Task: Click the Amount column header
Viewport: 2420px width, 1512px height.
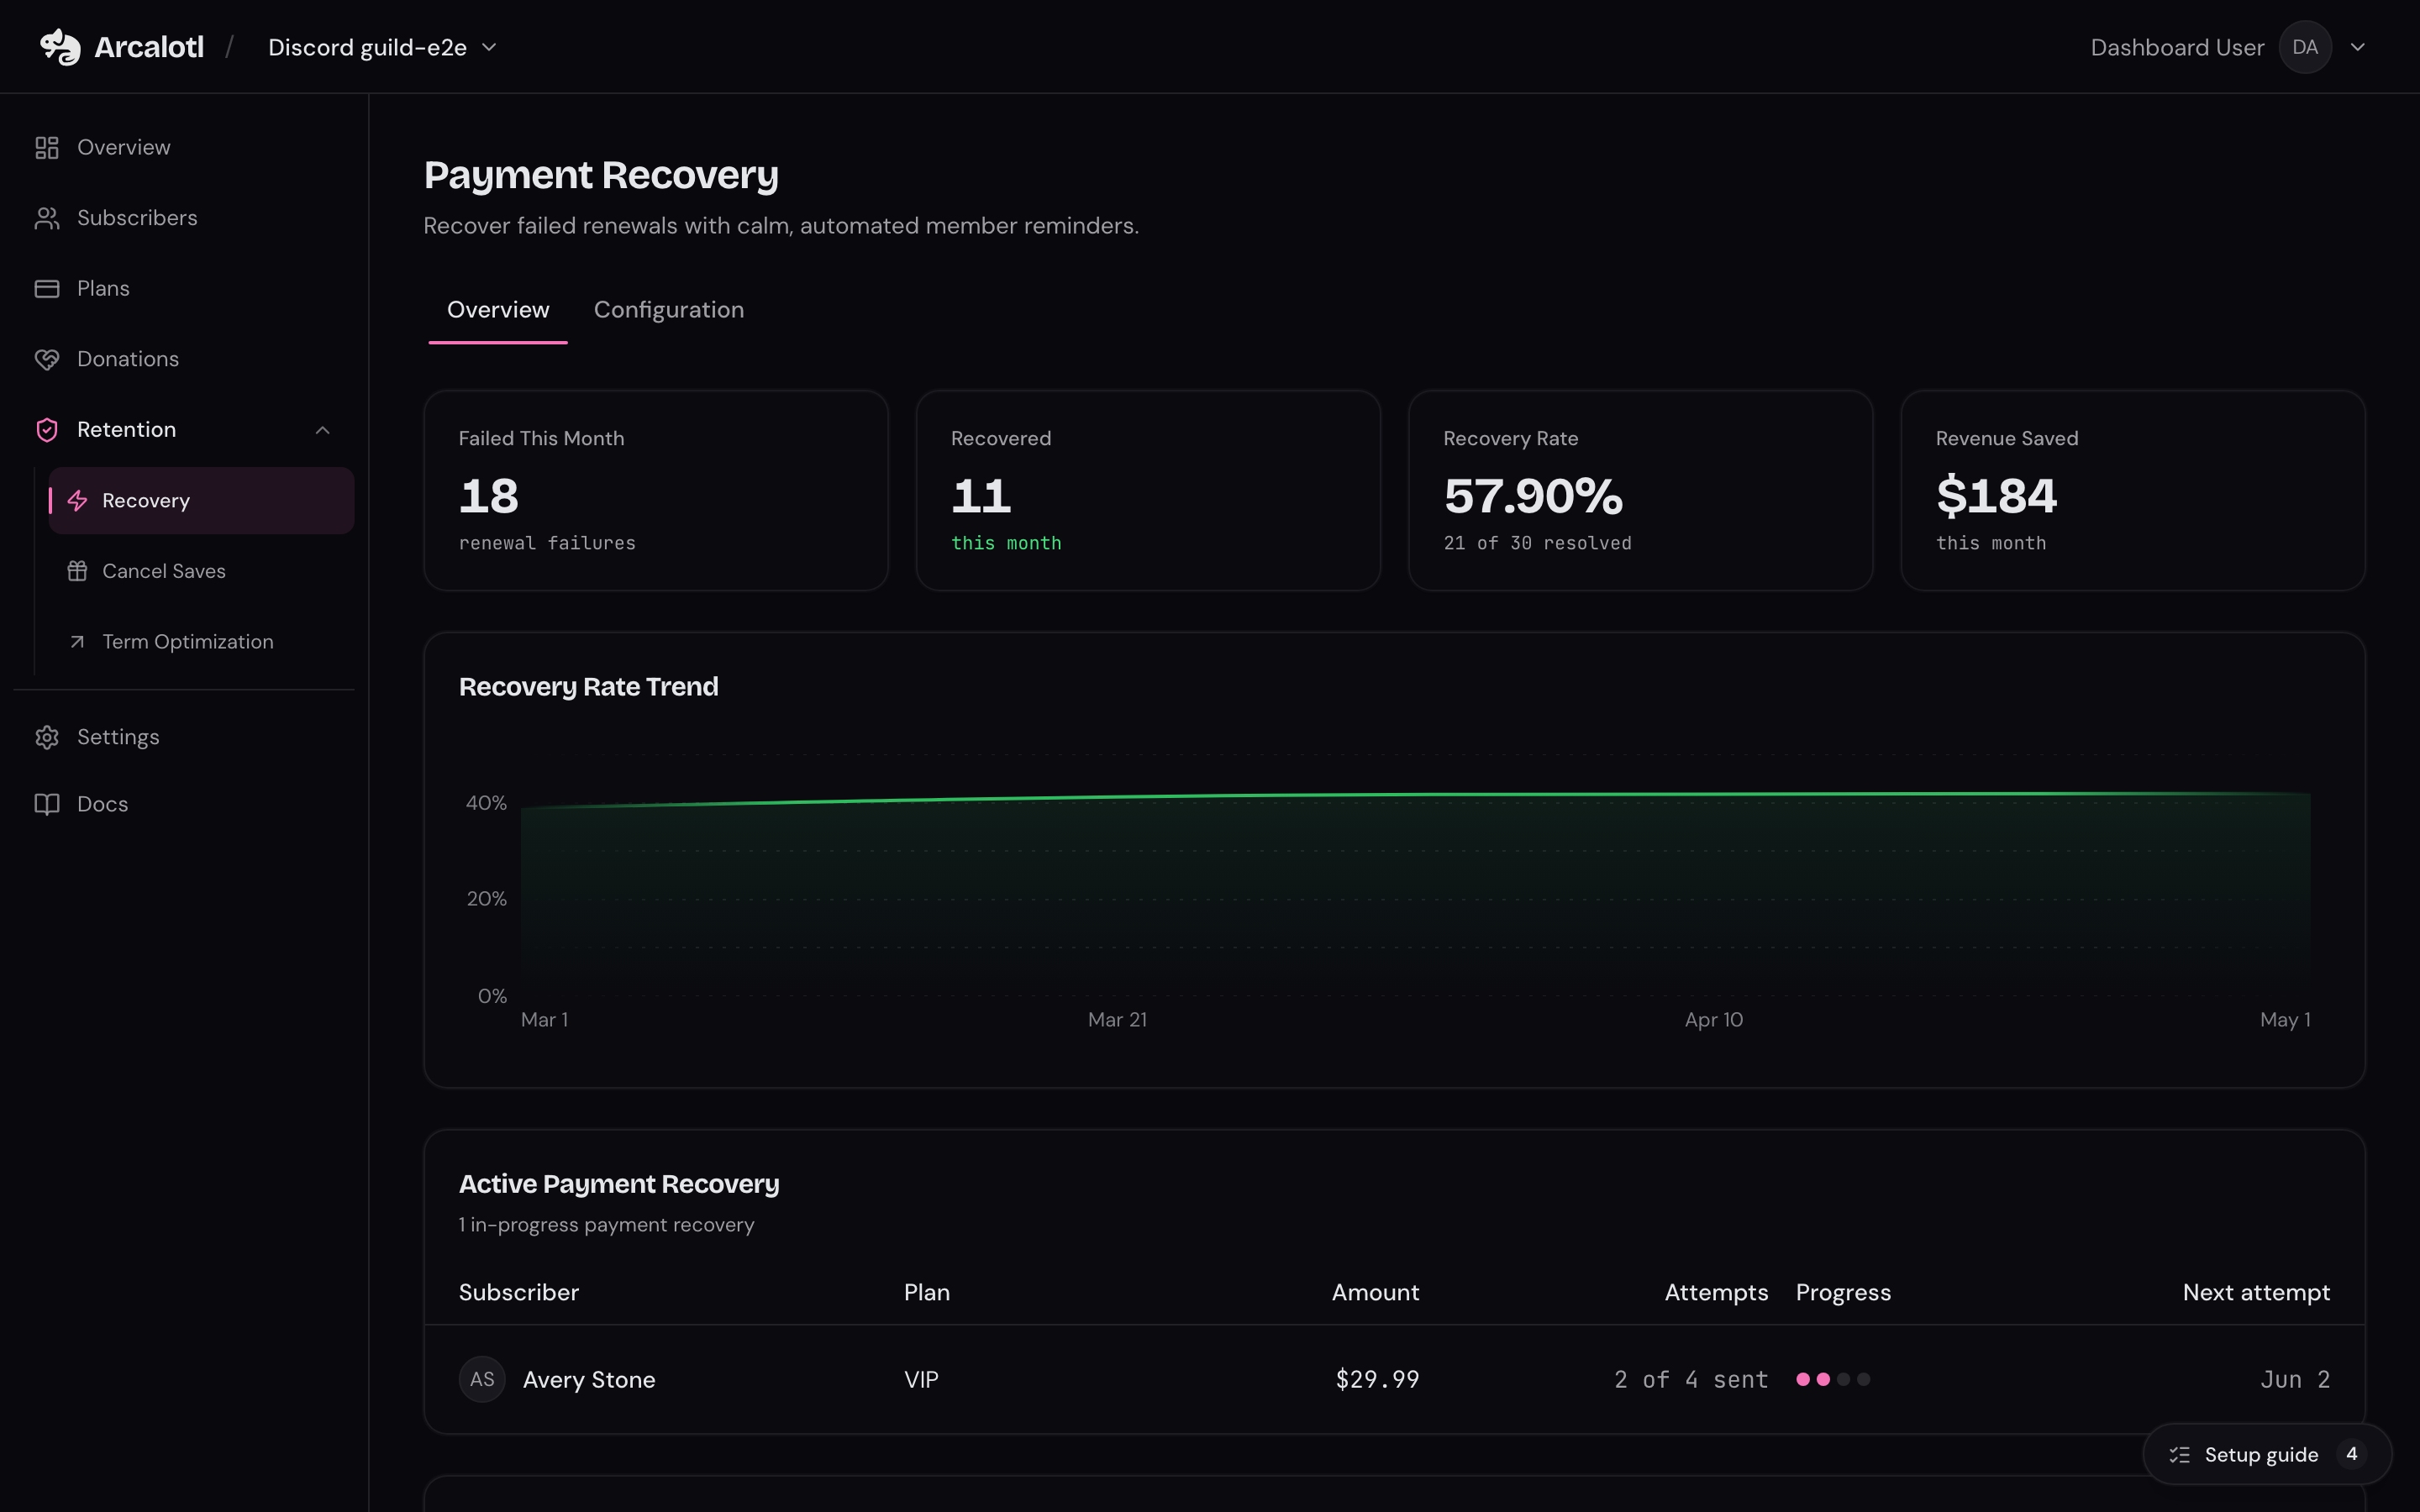Action: coord(1375,1293)
